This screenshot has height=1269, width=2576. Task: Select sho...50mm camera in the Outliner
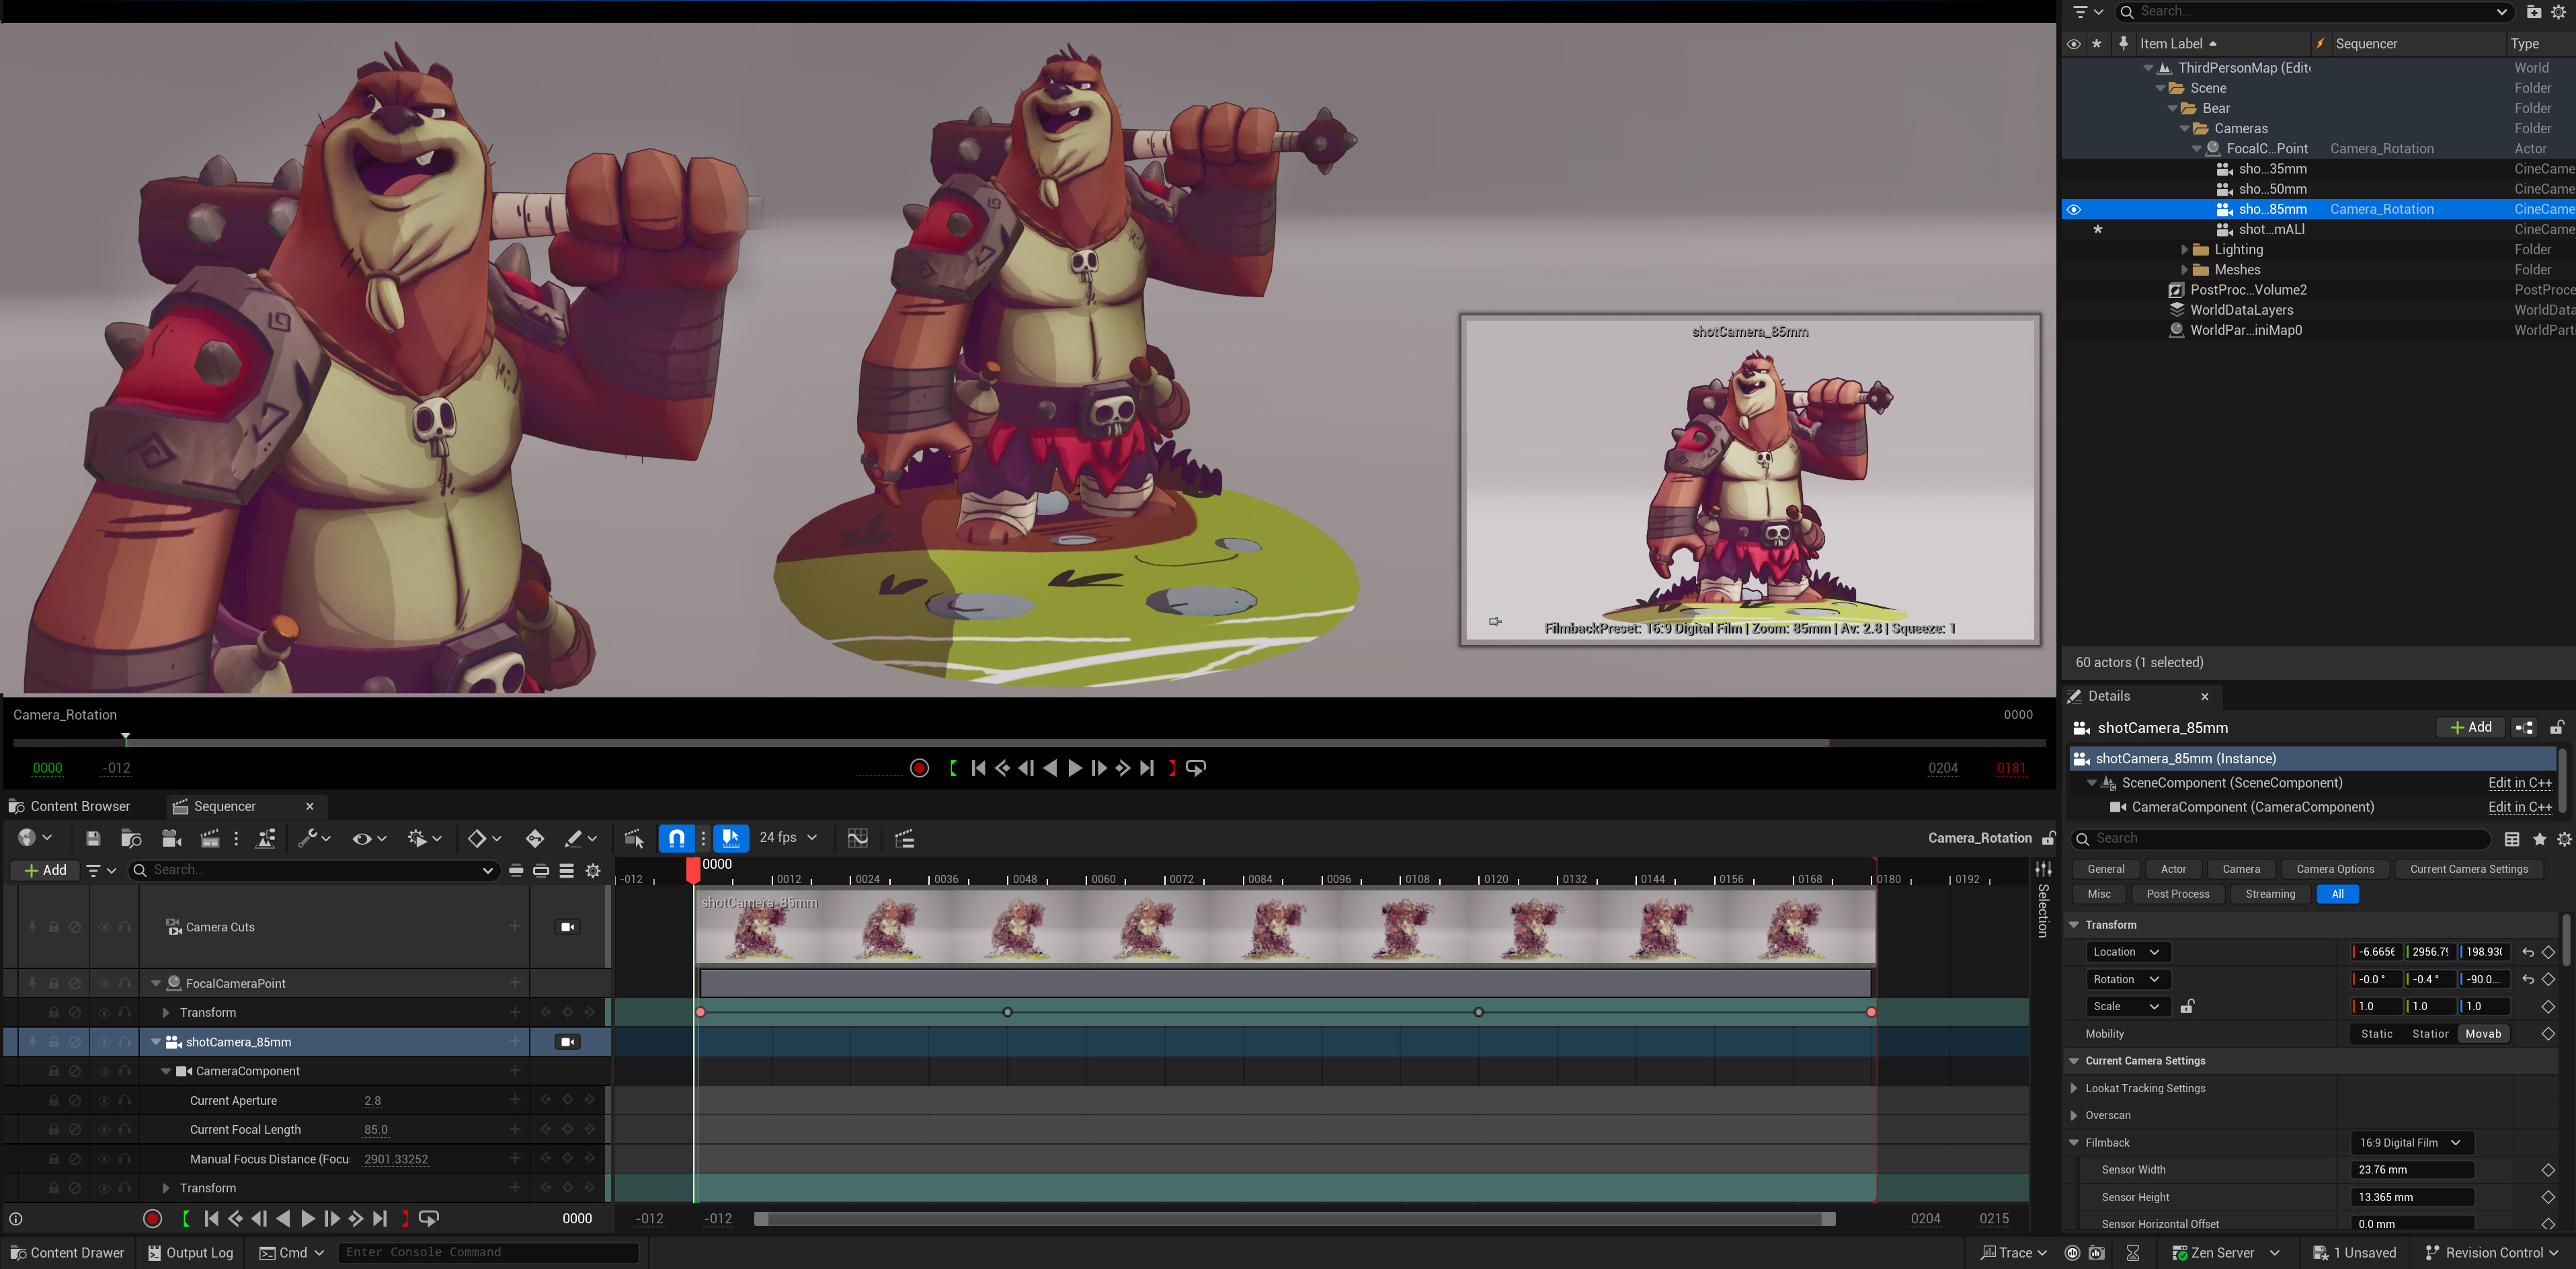point(2272,189)
